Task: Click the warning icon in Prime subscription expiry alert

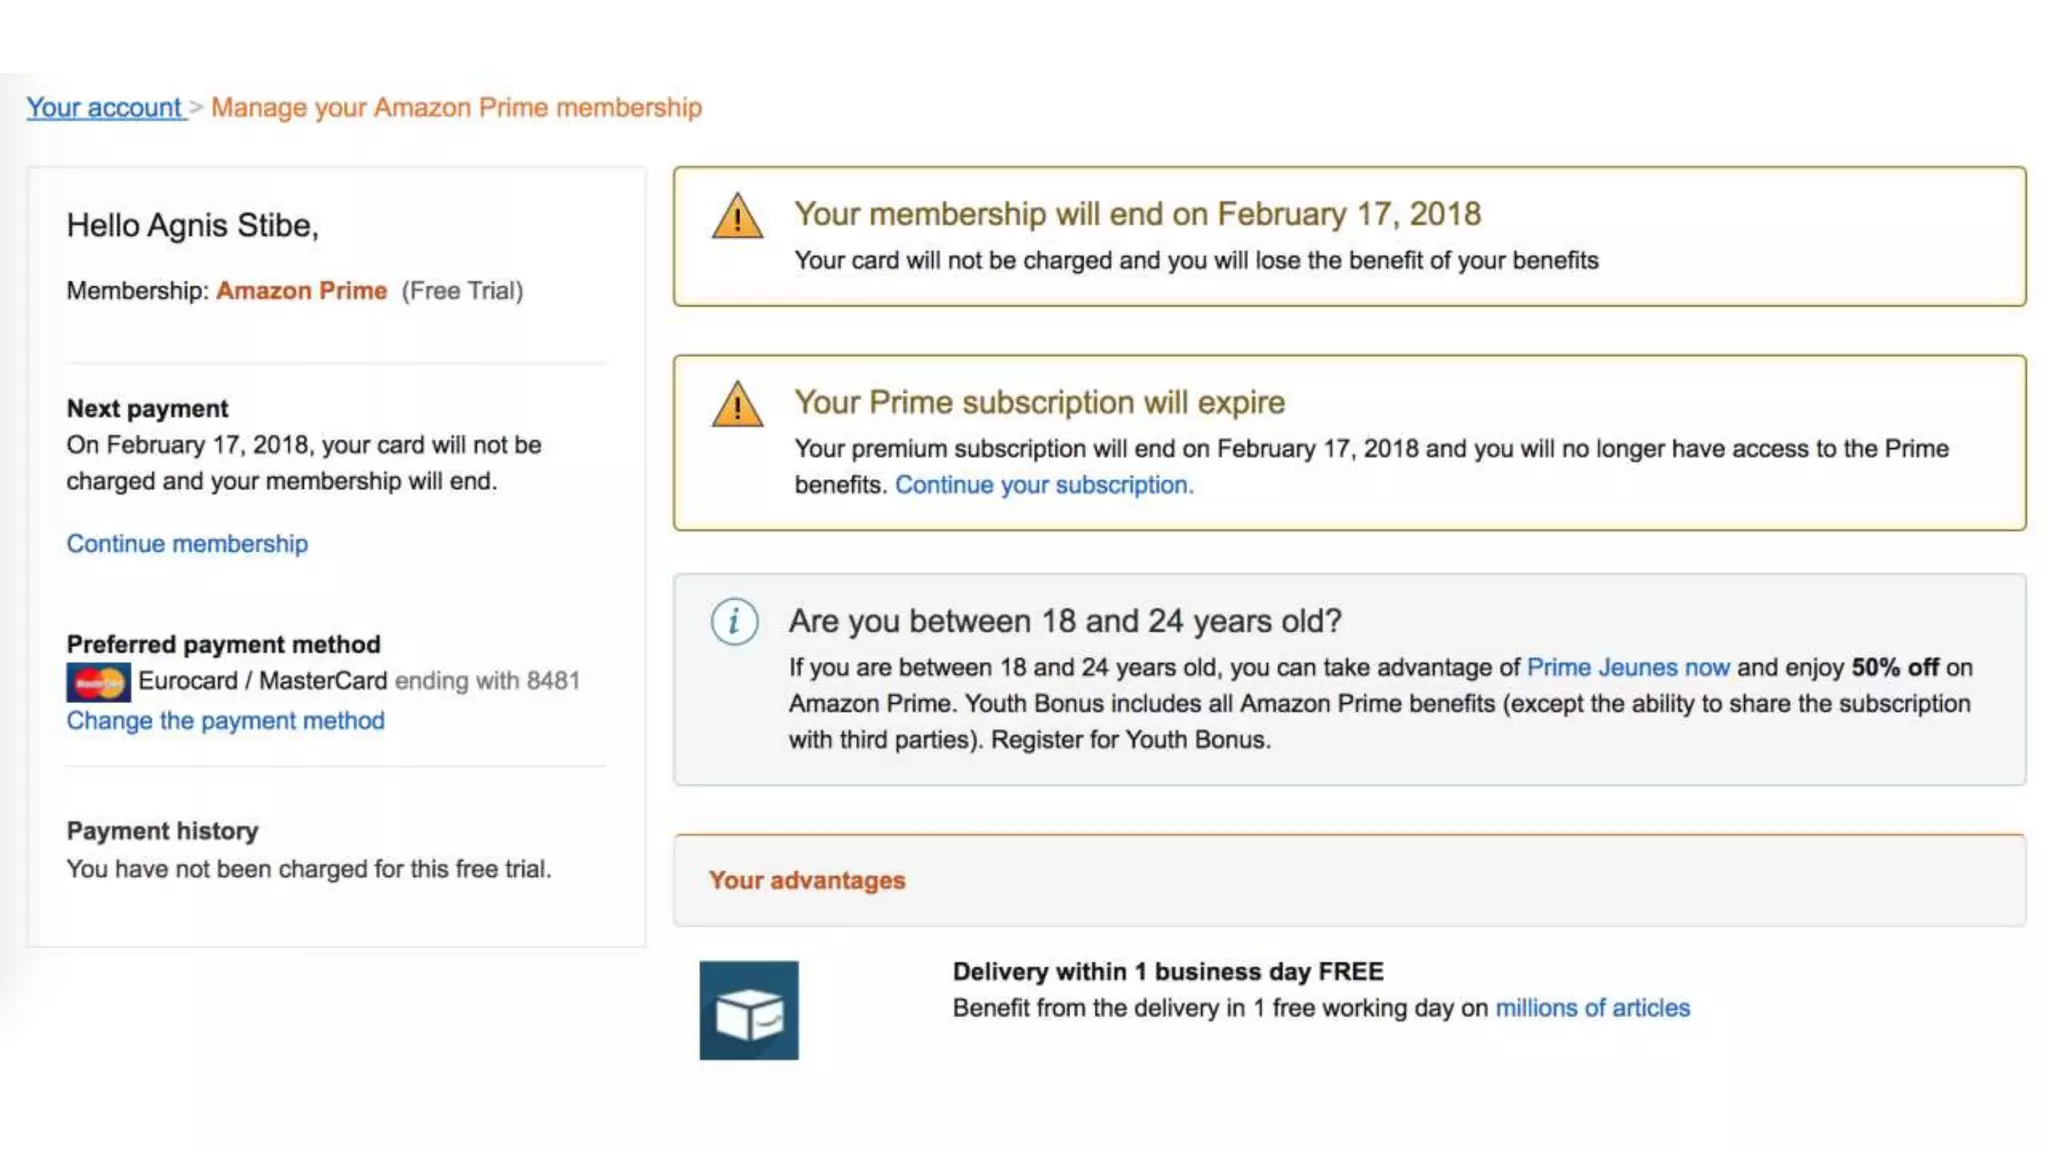Action: click(x=737, y=404)
